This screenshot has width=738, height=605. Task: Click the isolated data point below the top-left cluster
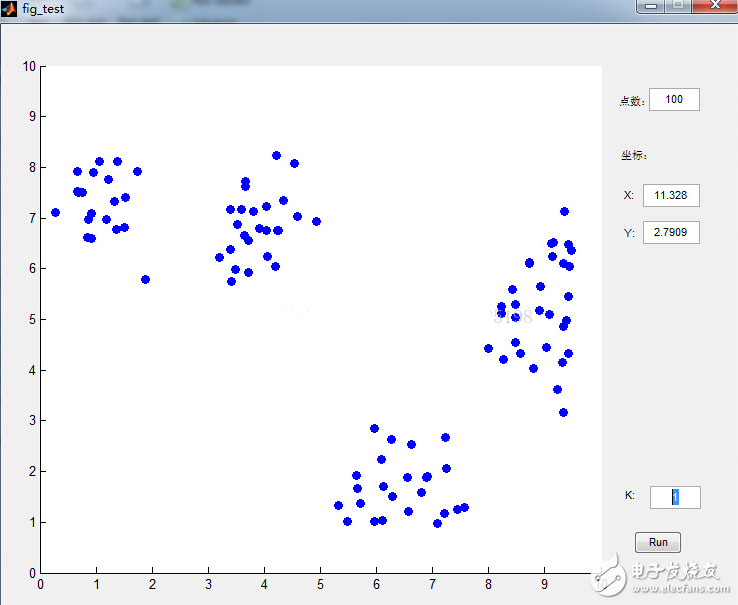[x=145, y=279]
